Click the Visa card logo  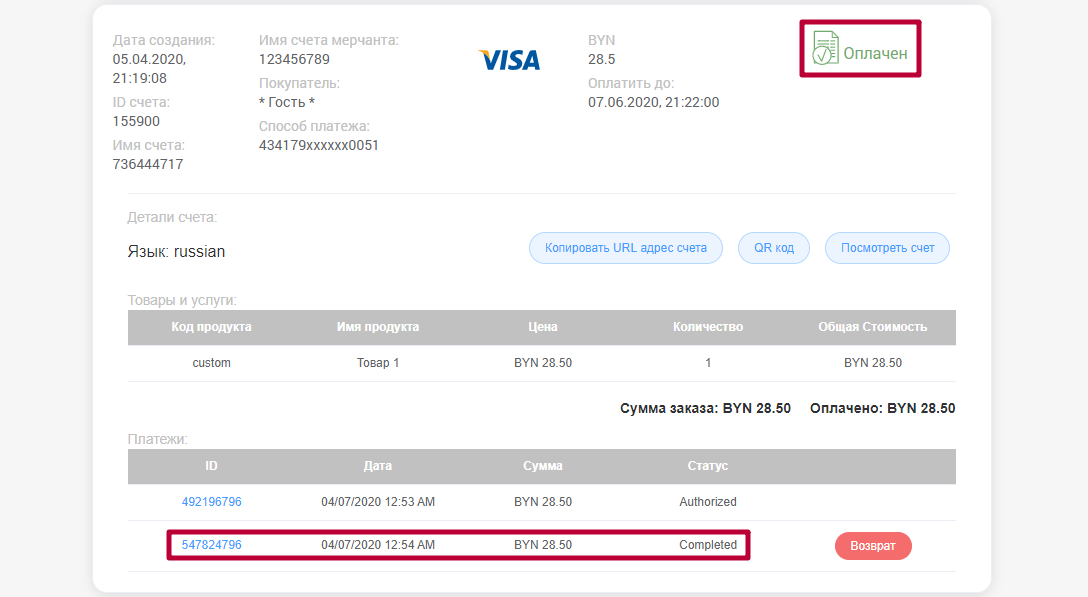(x=508, y=60)
